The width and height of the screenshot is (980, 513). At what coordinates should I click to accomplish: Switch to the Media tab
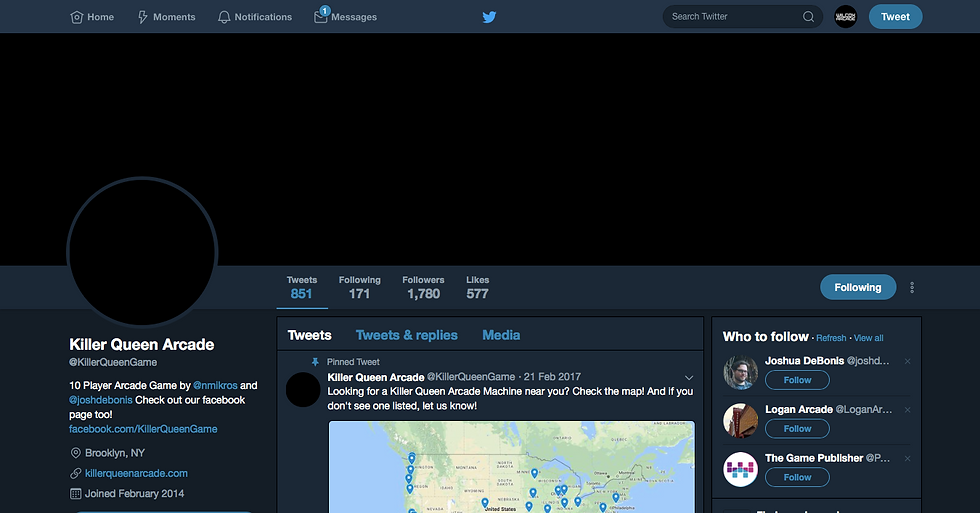tap(501, 336)
